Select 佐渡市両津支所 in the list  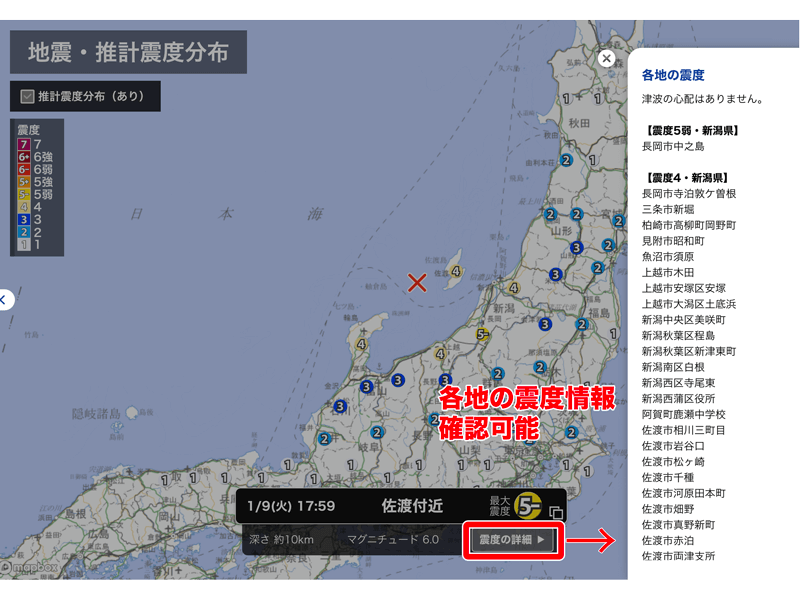pos(678,556)
